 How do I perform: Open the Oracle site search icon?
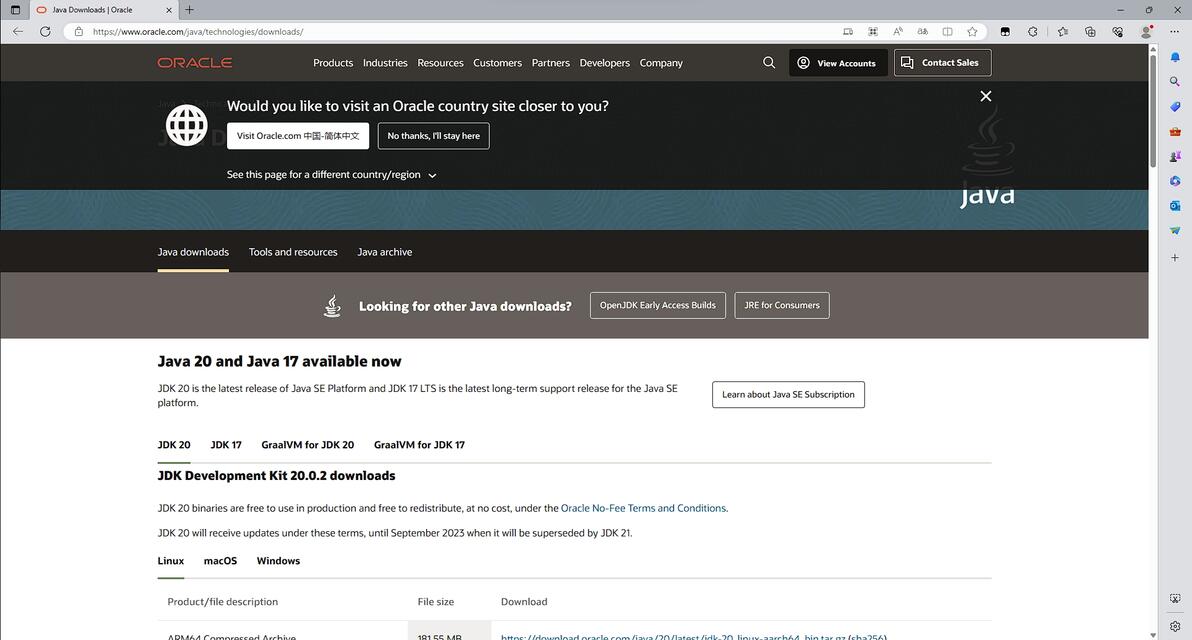769,62
